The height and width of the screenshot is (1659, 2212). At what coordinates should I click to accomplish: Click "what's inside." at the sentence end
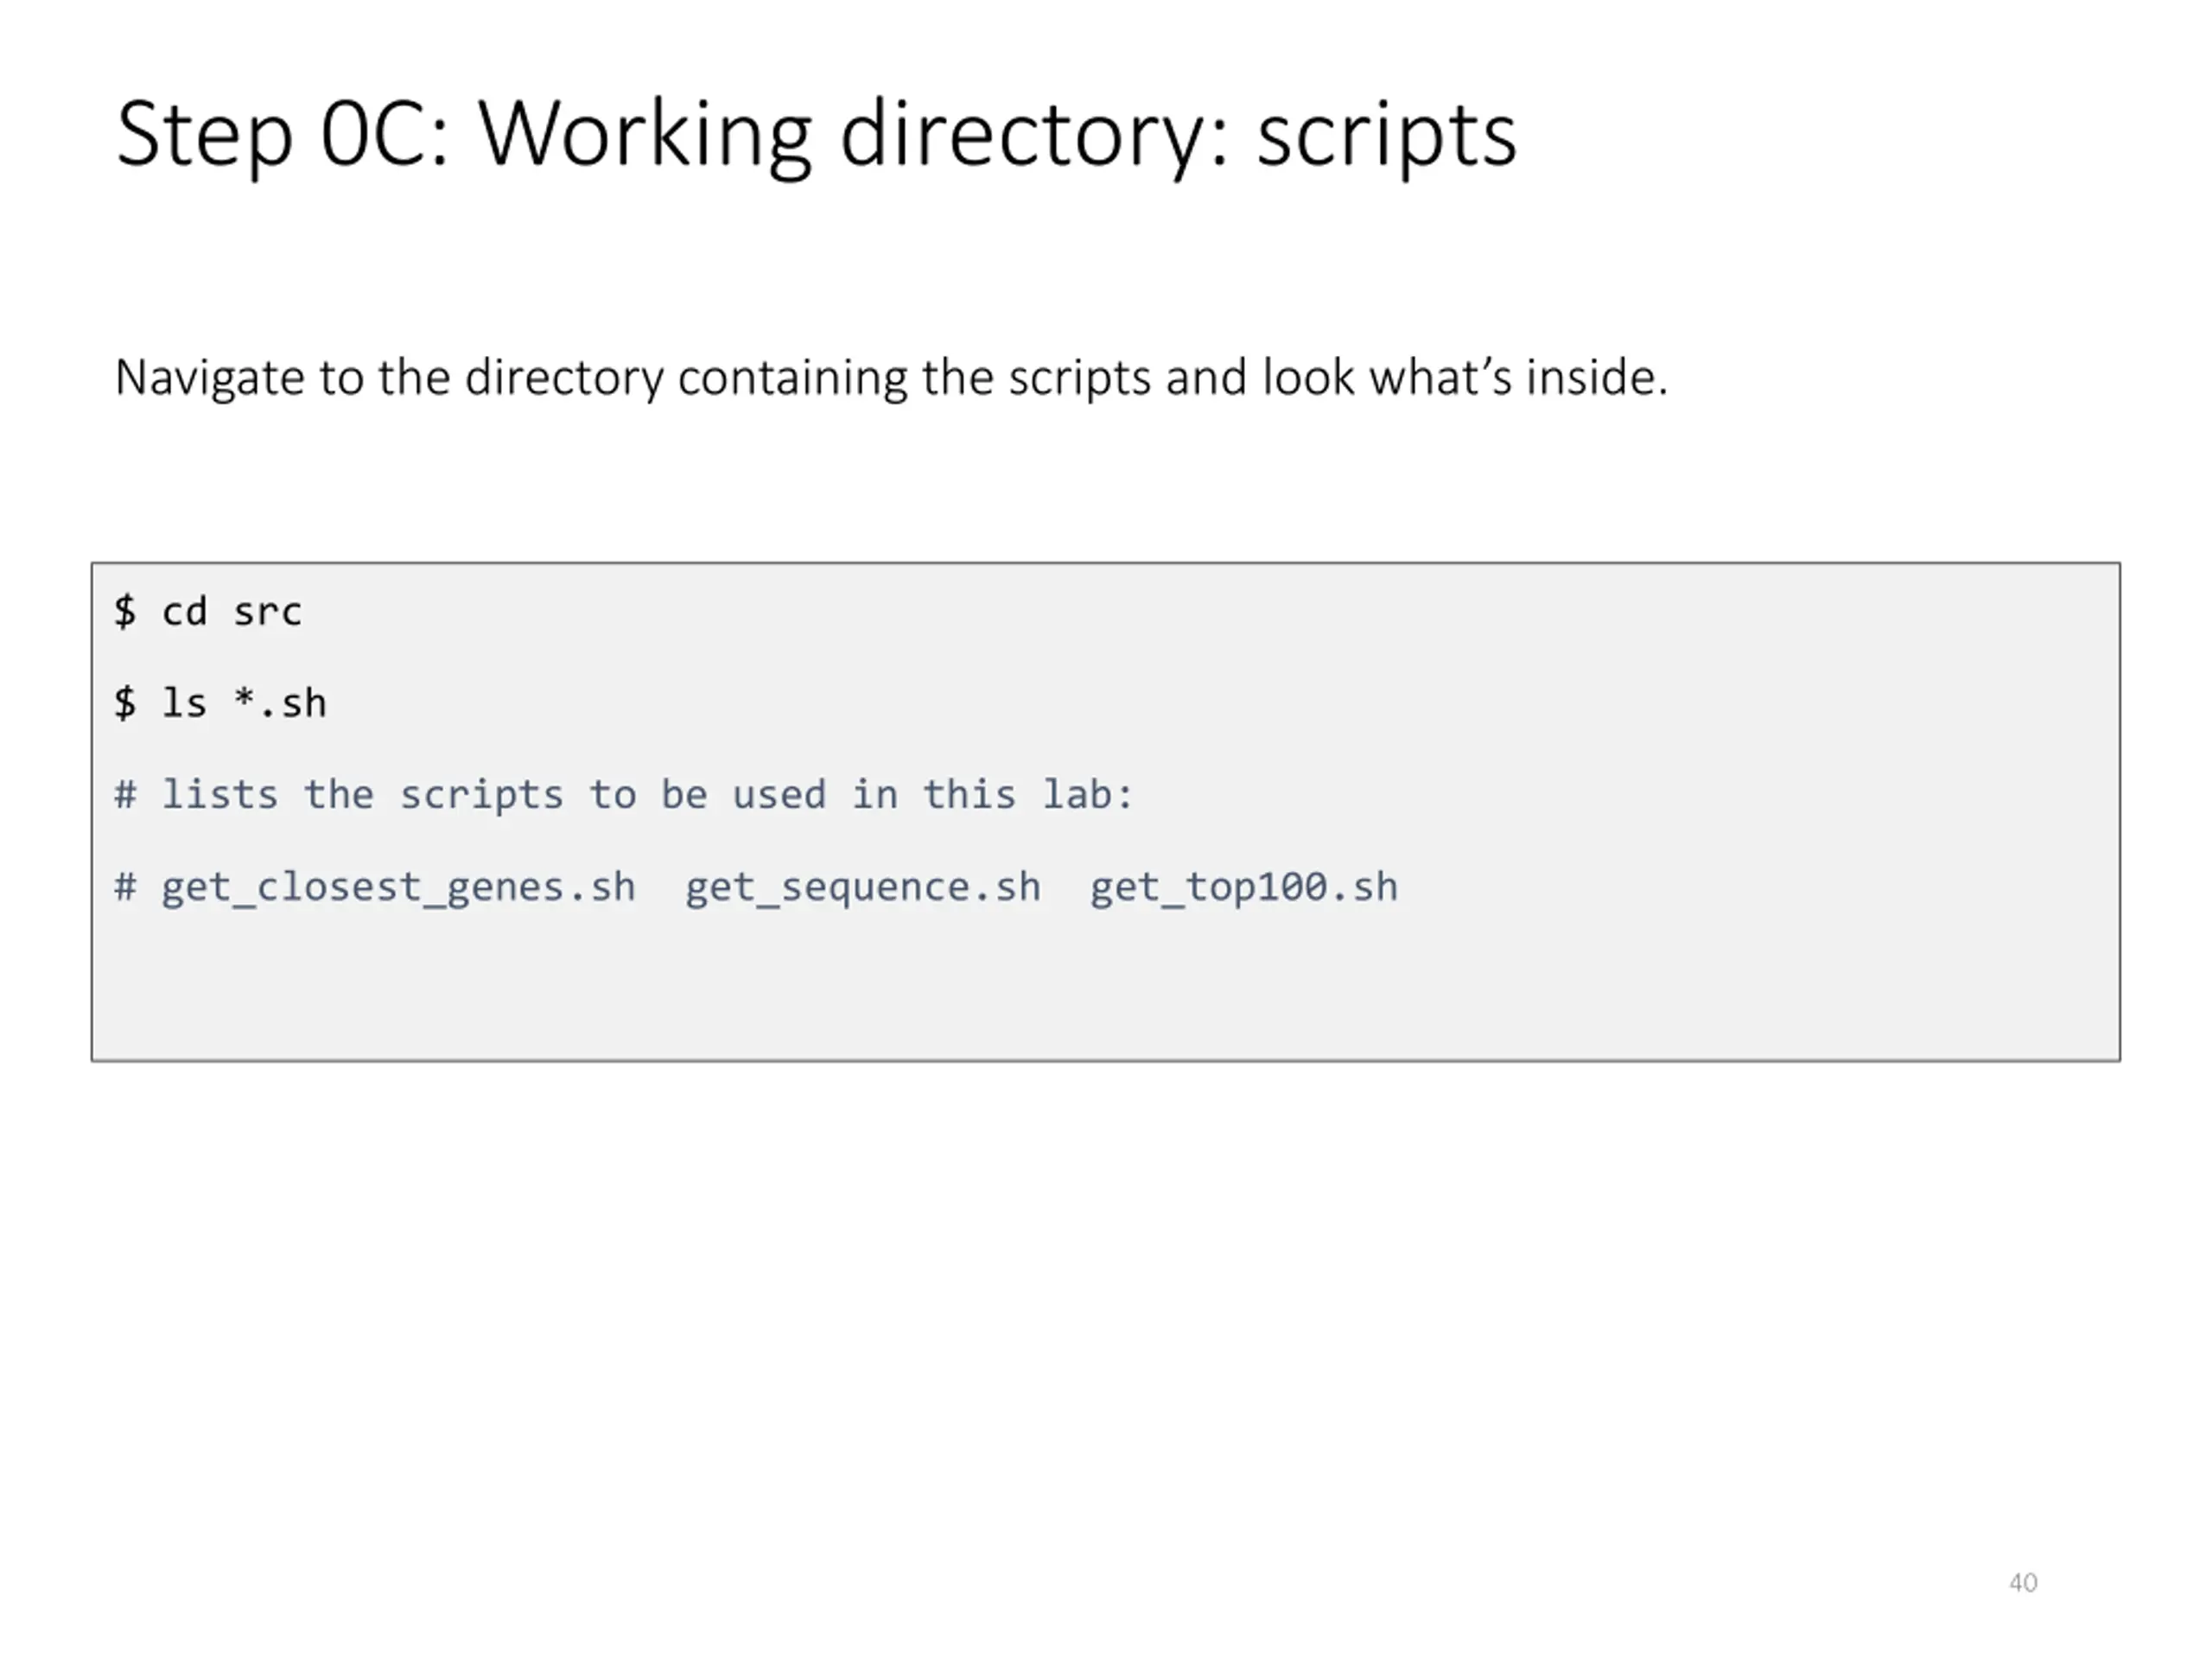(x=1518, y=378)
